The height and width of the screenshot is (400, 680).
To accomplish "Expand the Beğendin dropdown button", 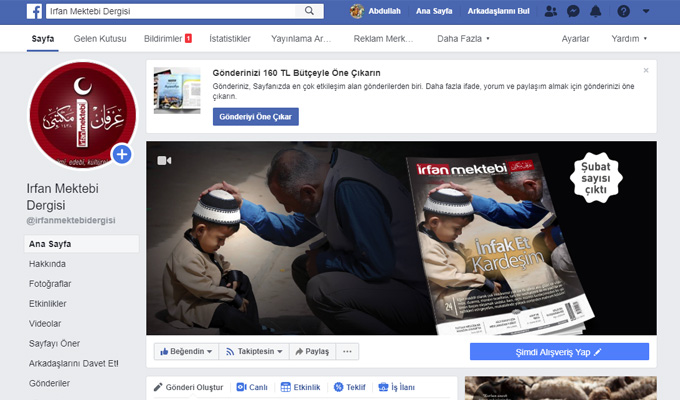I will [x=186, y=351].
